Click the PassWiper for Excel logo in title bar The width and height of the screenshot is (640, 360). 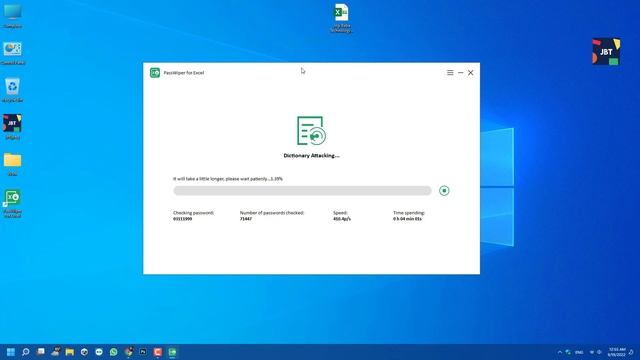tap(155, 73)
